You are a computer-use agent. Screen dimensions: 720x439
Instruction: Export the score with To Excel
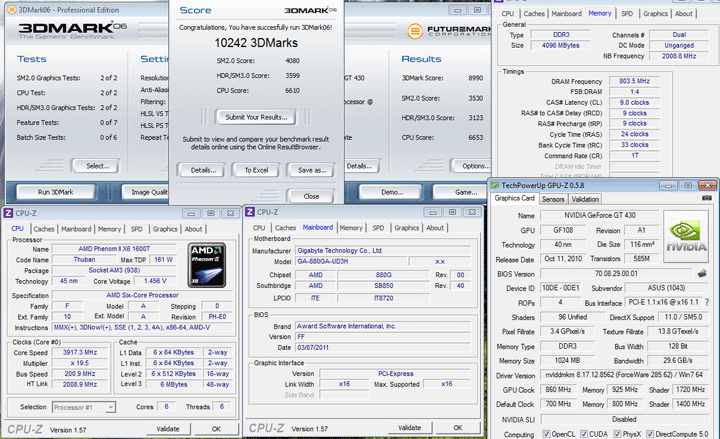(256, 170)
